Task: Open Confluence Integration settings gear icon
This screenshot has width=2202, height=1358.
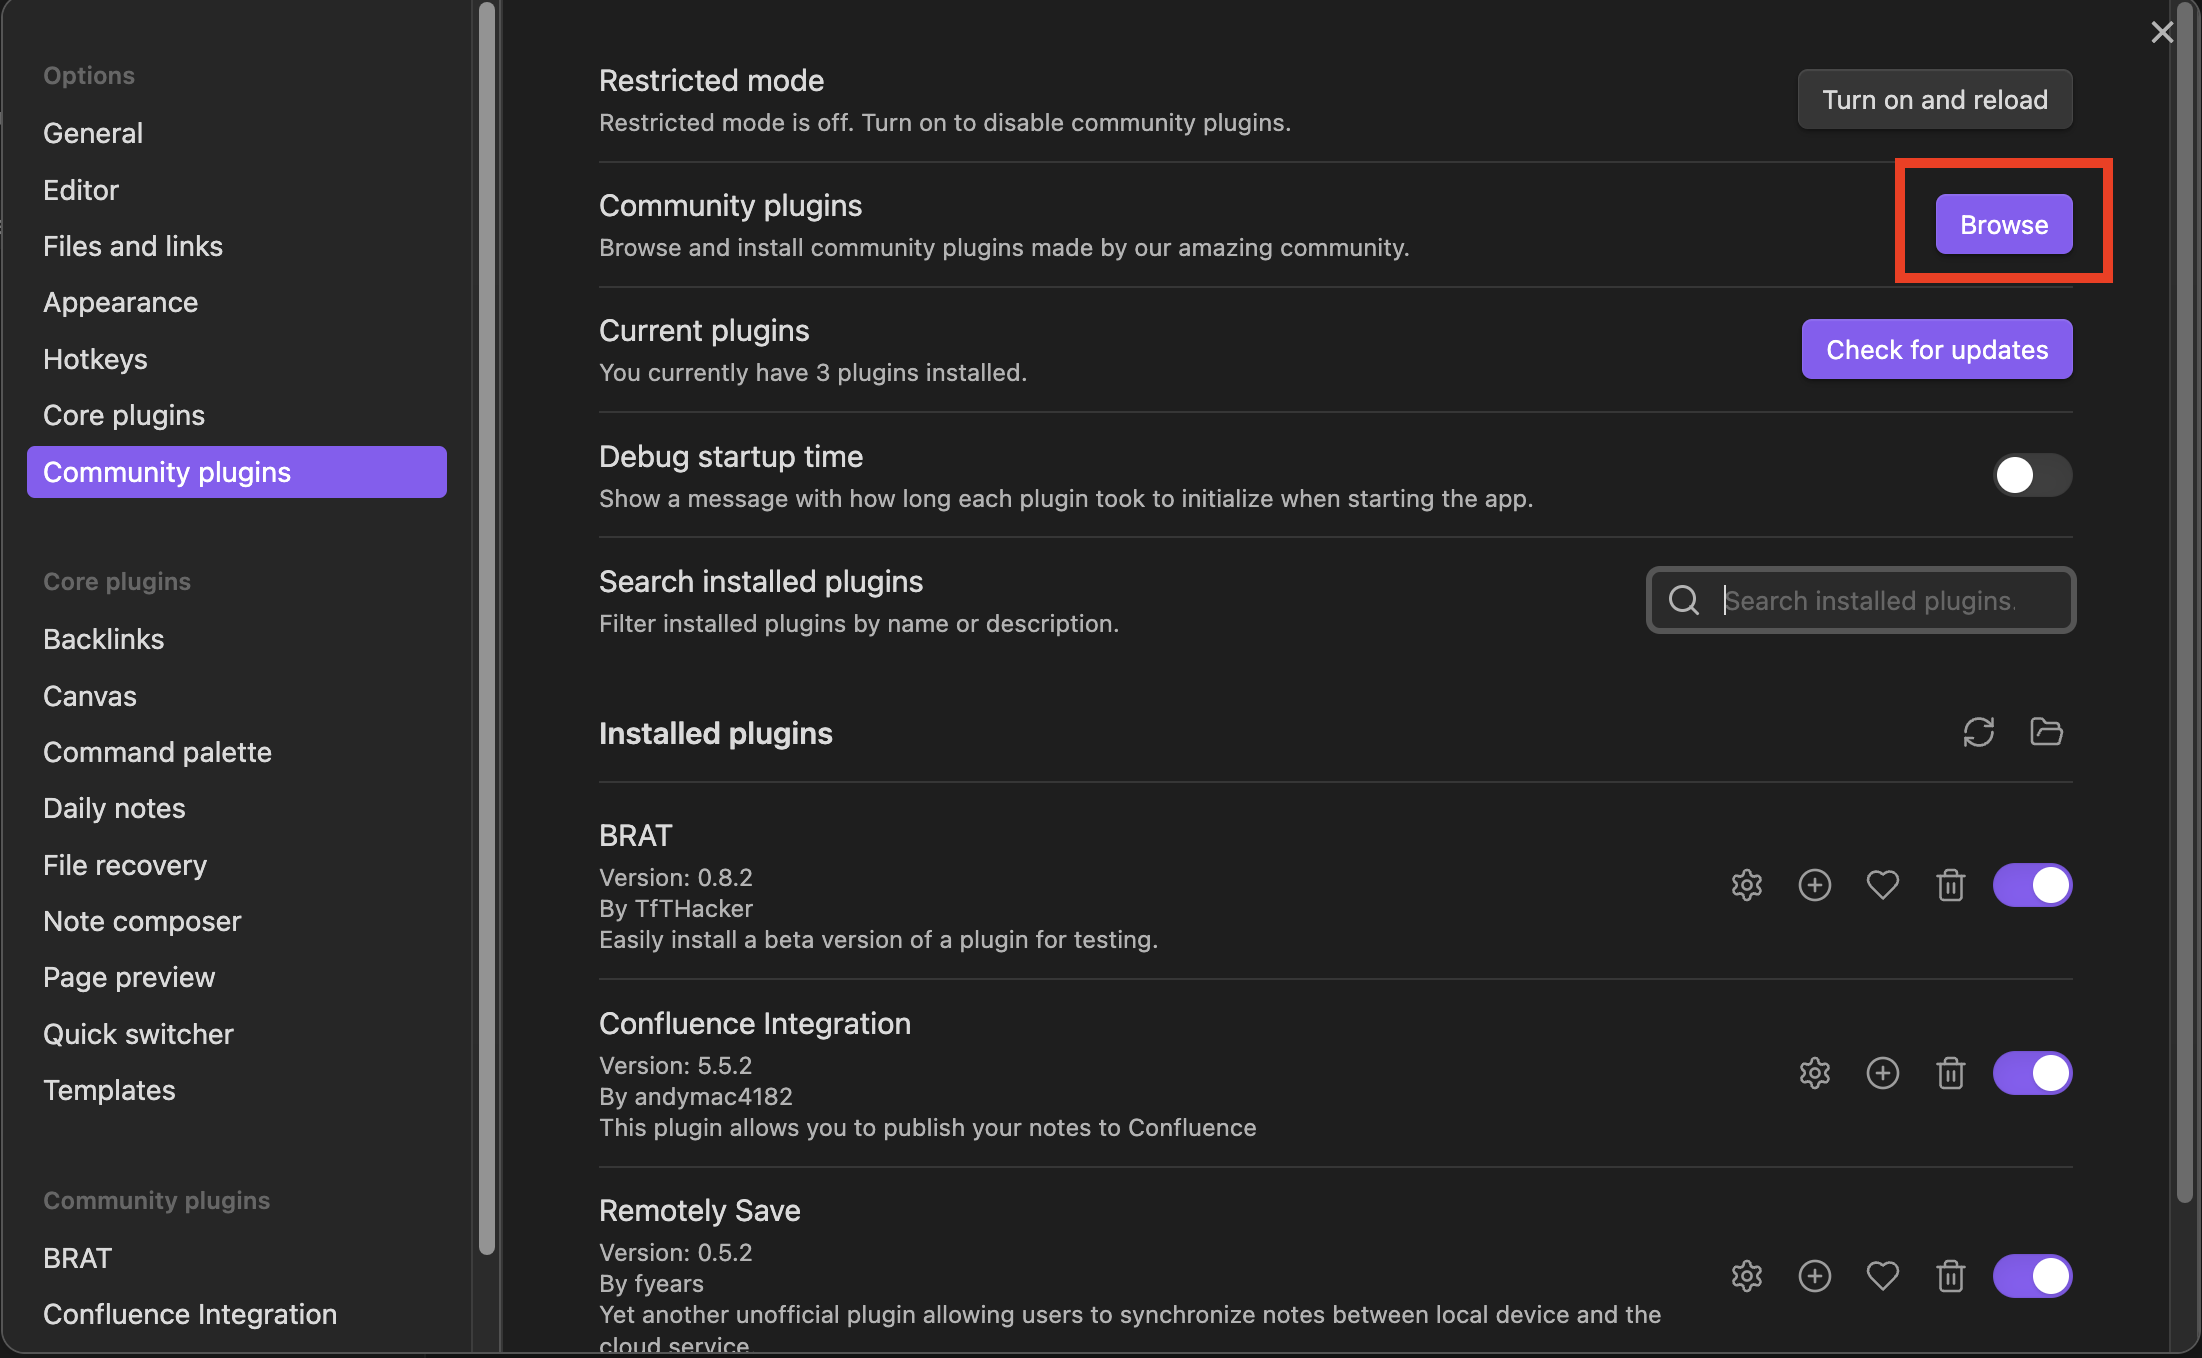Action: coord(1814,1073)
